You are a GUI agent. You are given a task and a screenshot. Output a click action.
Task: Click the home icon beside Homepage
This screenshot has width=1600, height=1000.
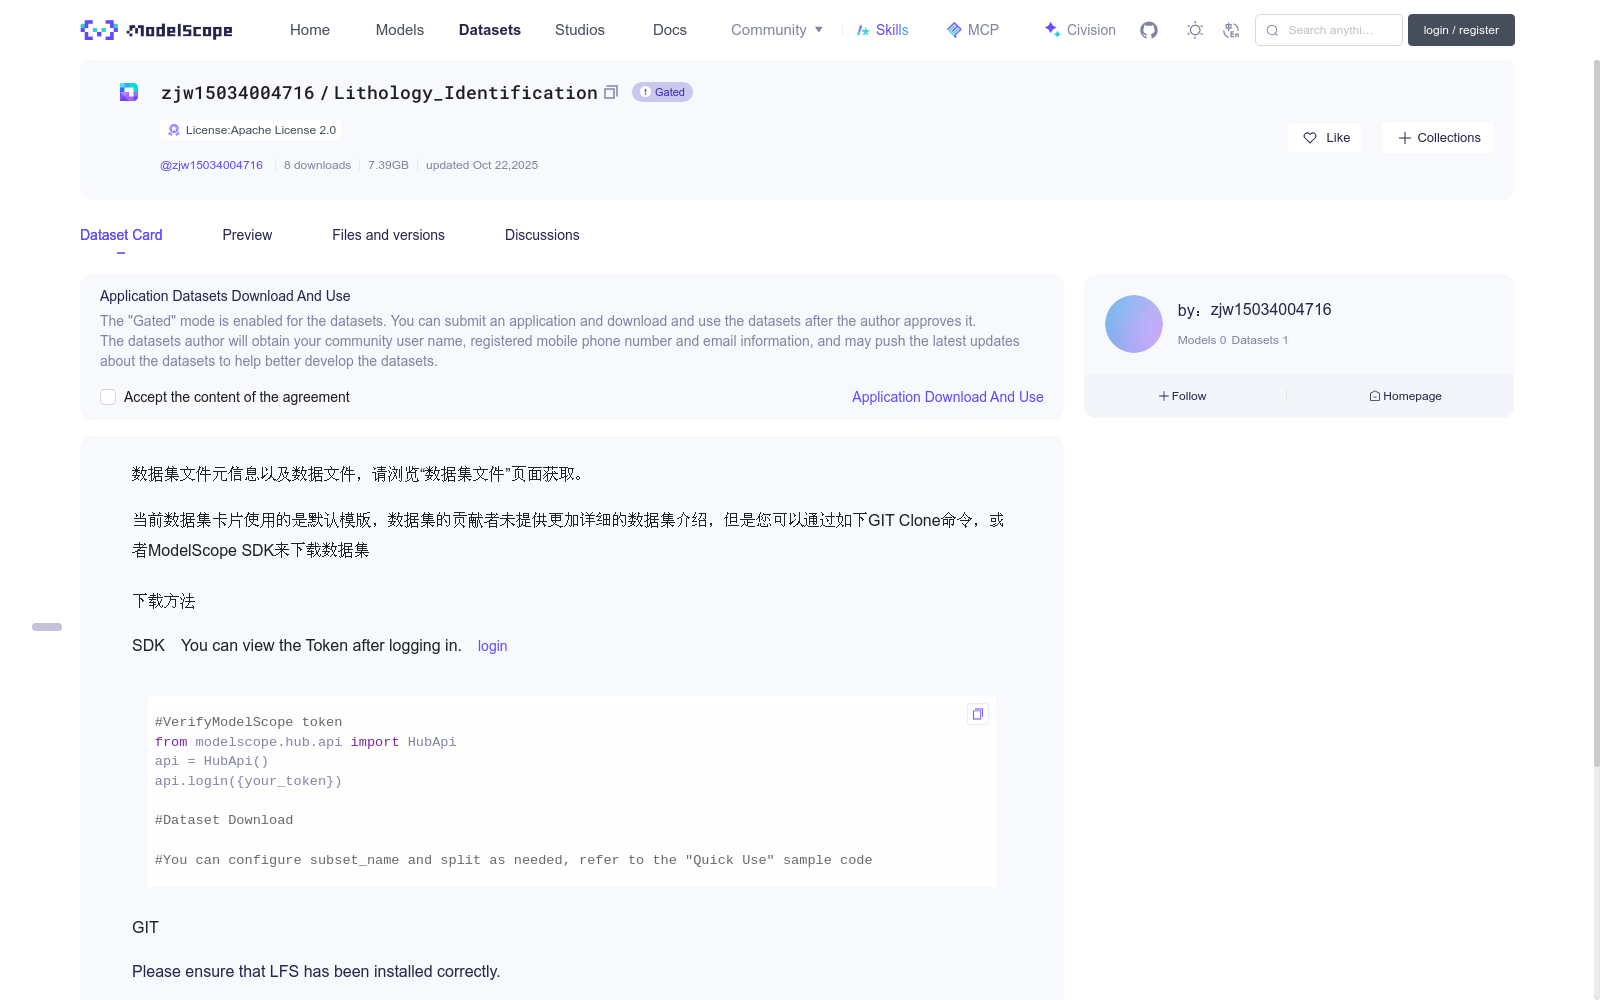(x=1375, y=396)
